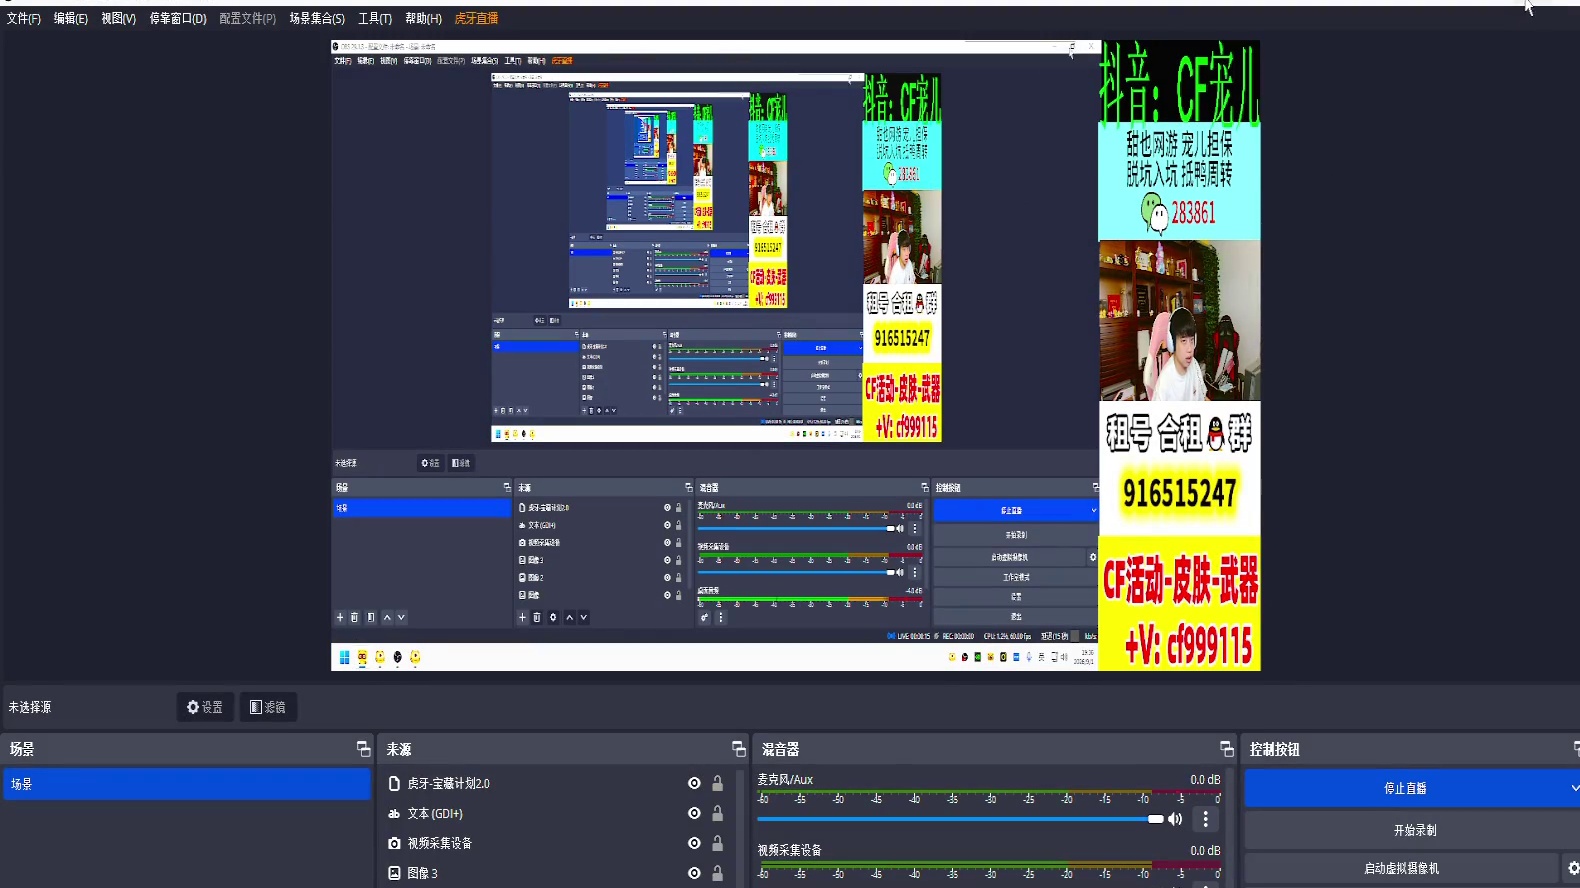1580x888 pixels.
Task: Expand the dropdown arrow beside 停止直播
Action: pyautogui.click(x=1574, y=788)
